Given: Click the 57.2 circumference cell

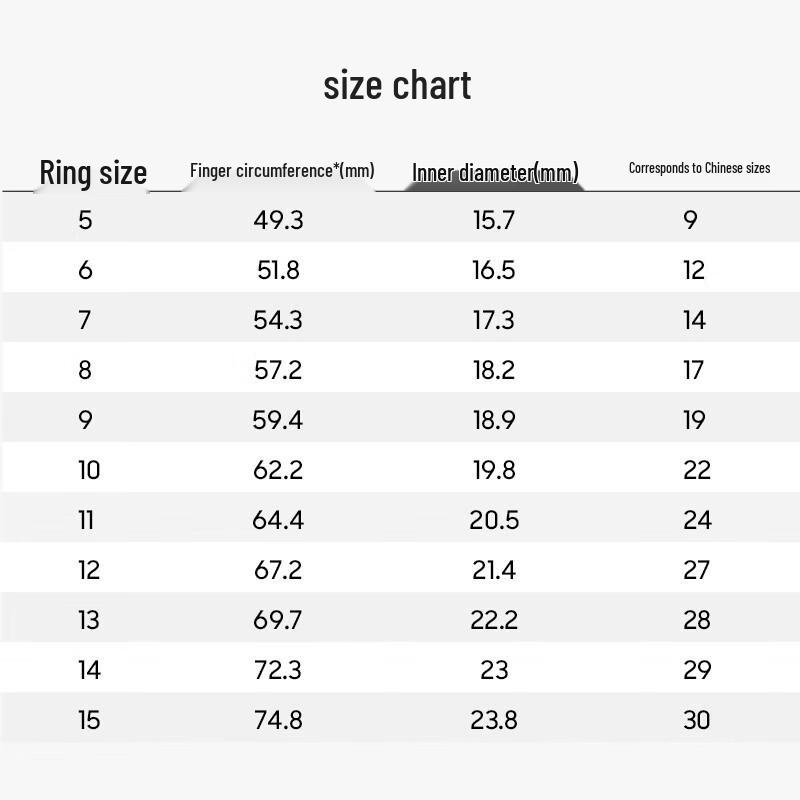Looking at the screenshot, I should point(278,370).
